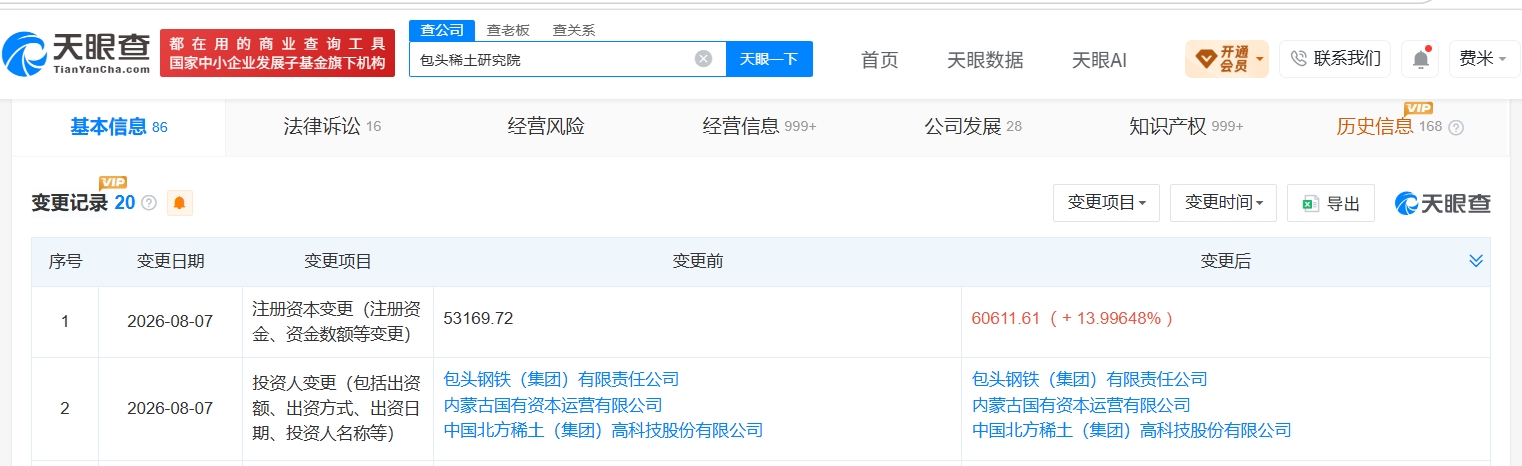Select the 经营信息 tab
This screenshot has height=466, width=1522.
tap(759, 127)
